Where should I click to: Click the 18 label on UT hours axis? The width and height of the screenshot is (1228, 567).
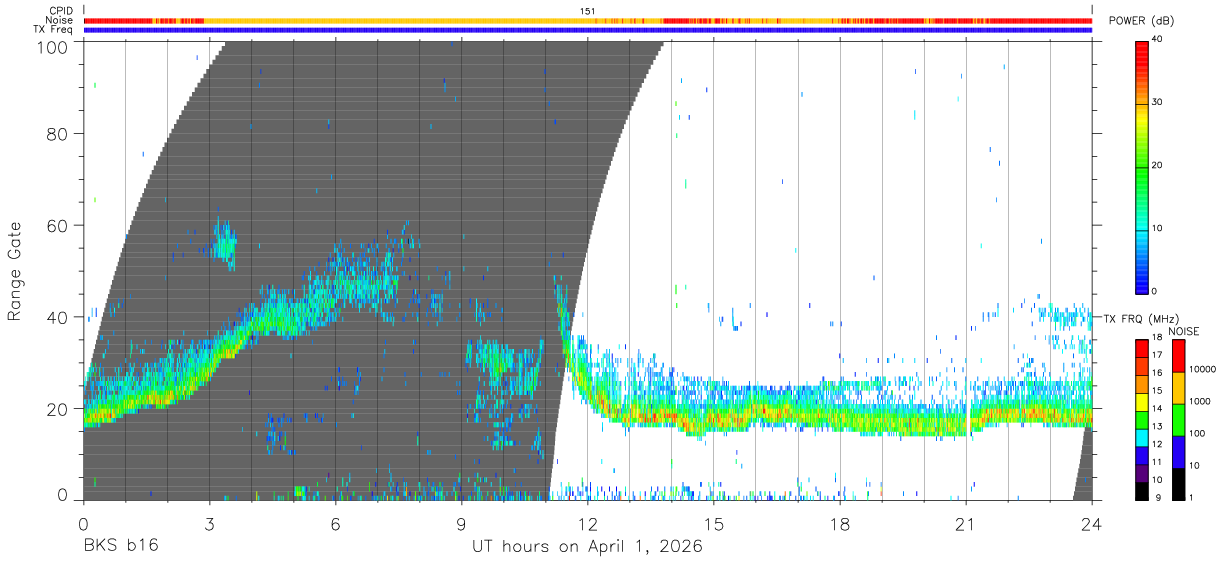[840, 523]
